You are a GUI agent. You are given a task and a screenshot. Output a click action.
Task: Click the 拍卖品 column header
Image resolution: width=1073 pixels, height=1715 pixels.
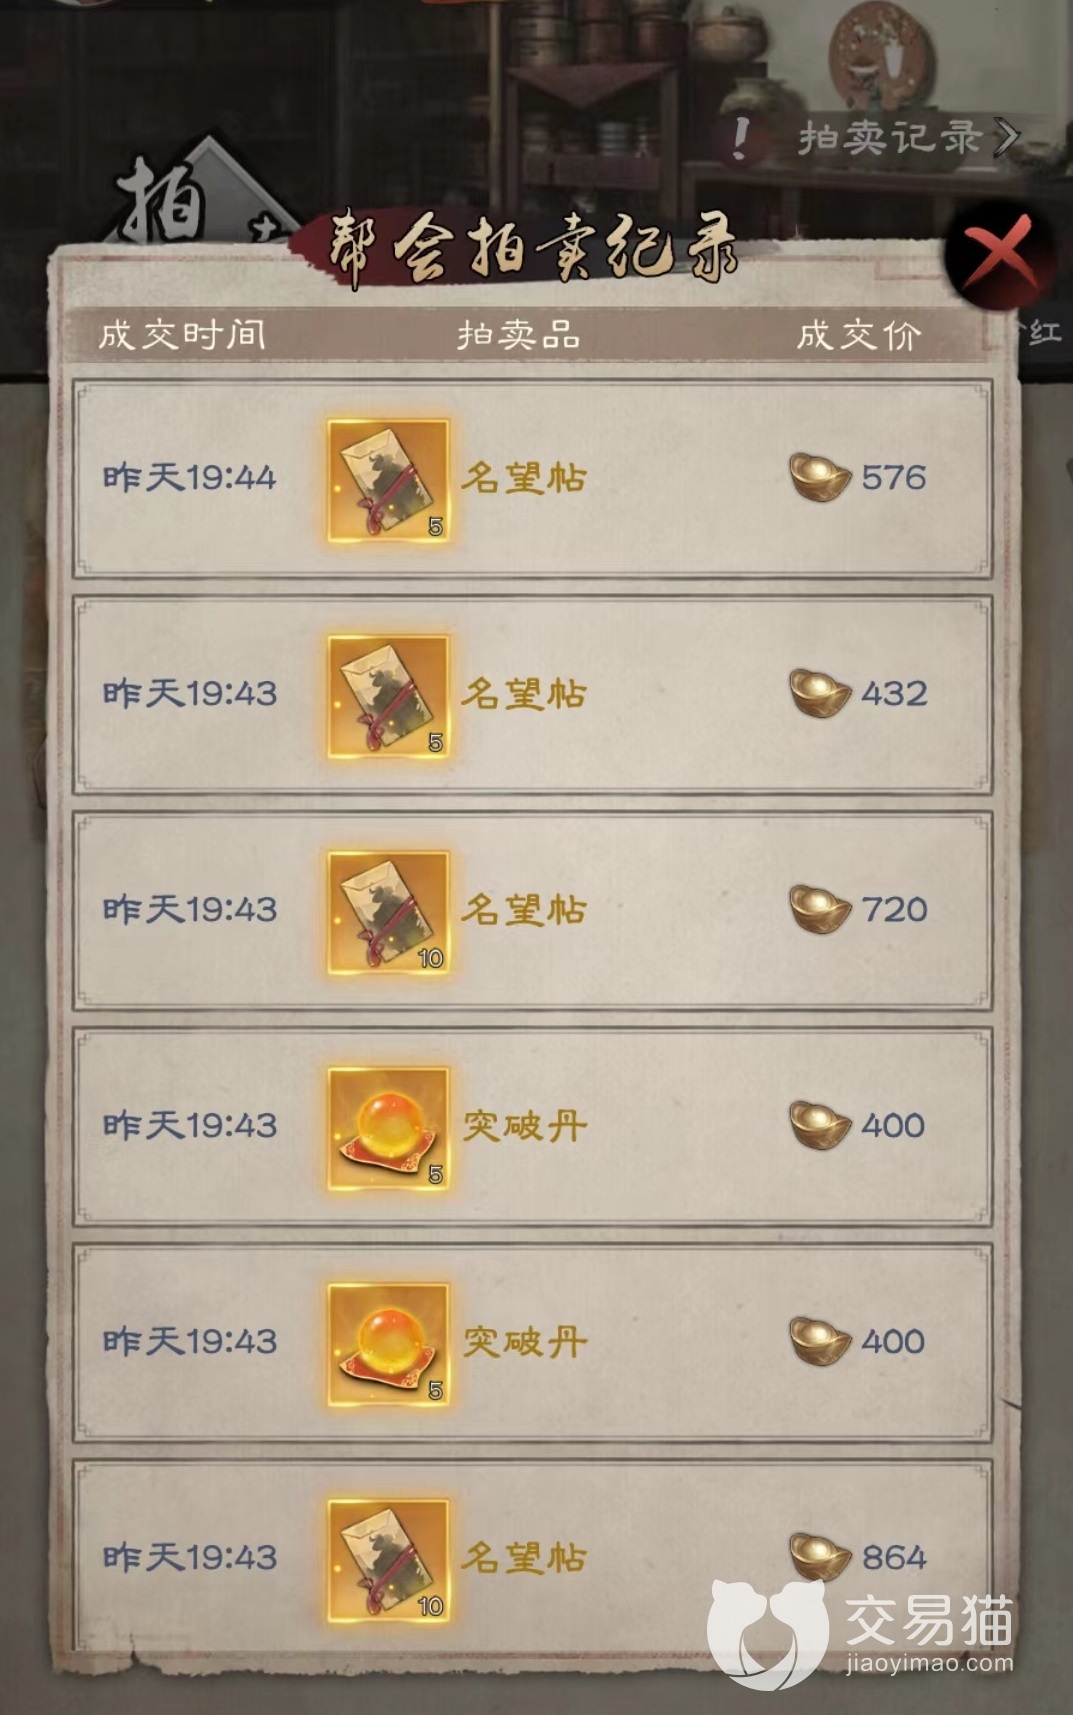519,334
